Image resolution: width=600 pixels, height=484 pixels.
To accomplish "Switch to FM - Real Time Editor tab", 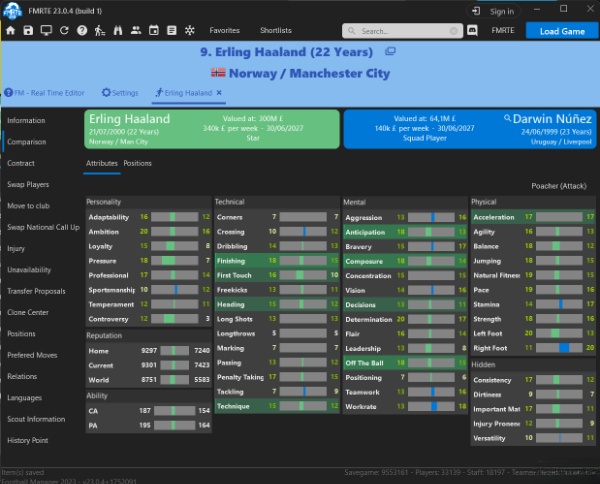I will pos(44,93).
